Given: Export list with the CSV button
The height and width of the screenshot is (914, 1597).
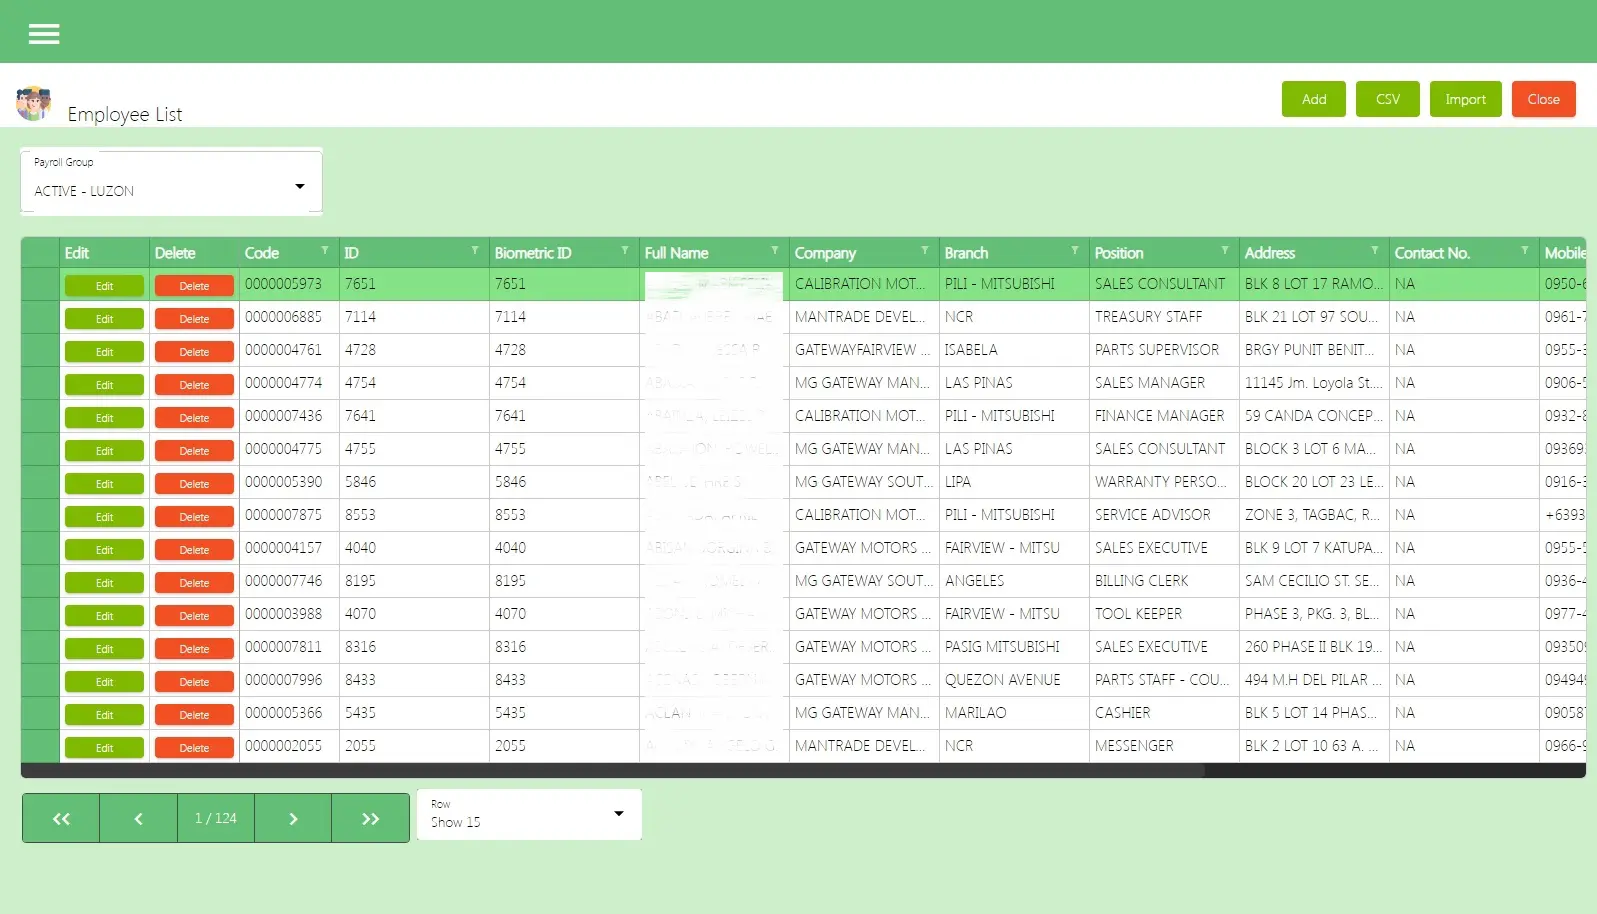Looking at the screenshot, I should point(1387,99).
